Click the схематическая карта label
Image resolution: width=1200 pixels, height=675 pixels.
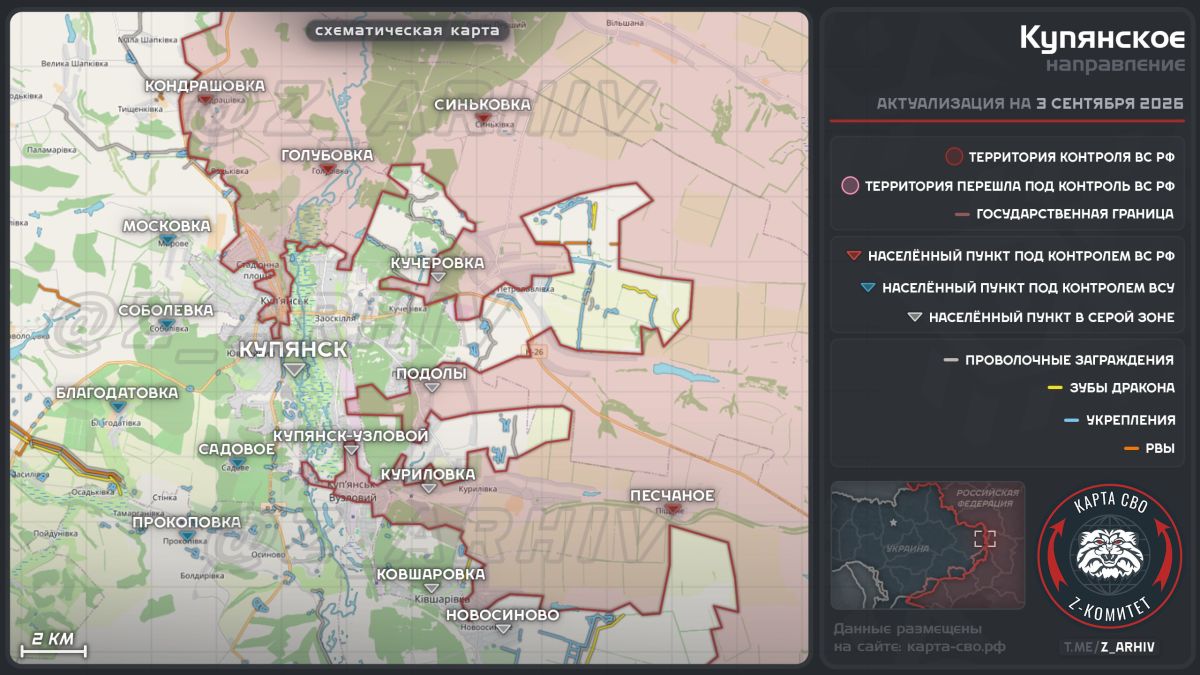point(407,31)
